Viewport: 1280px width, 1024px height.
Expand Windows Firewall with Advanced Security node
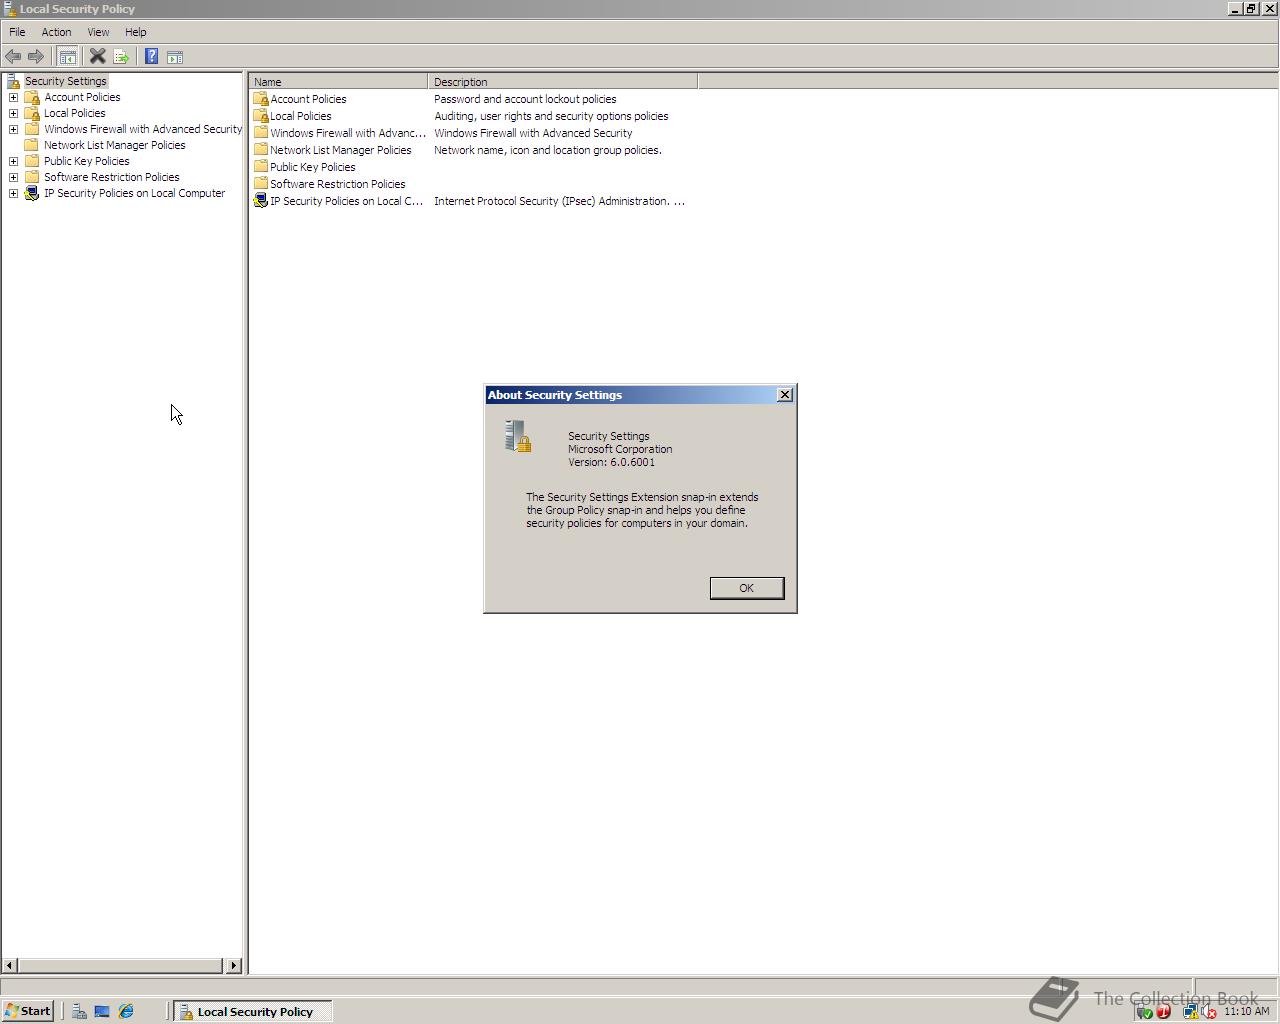pyautogui.click(x=13, y=129)
